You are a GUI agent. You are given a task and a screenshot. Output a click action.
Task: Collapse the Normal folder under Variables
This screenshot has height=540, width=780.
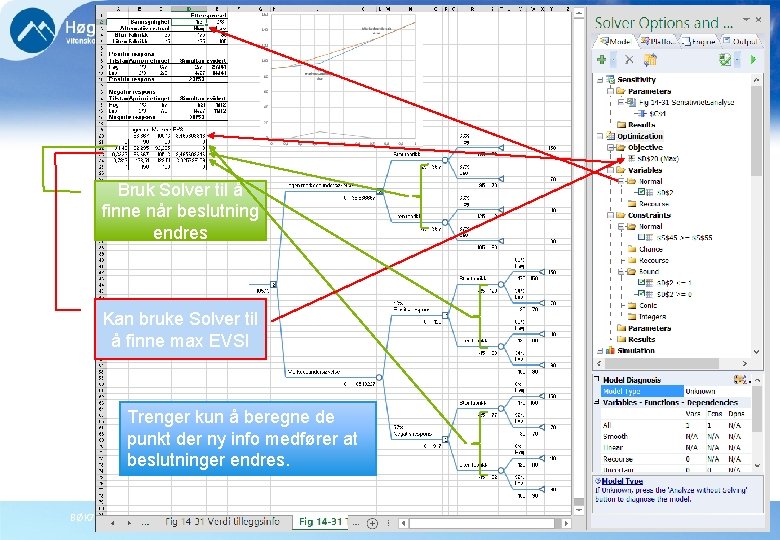(x=621, y=181)
